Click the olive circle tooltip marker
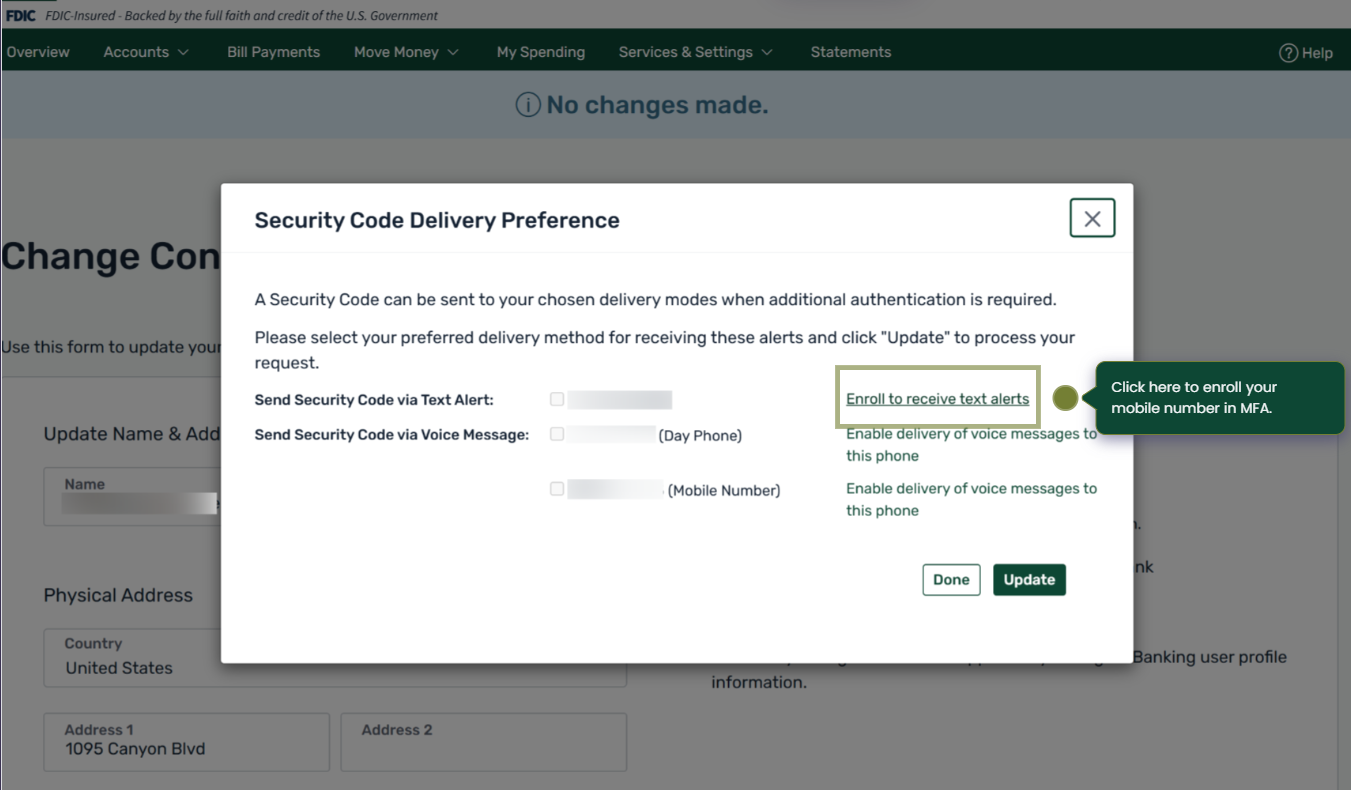The width and height of the screenshot is (1351, 790). (1065, 398)
